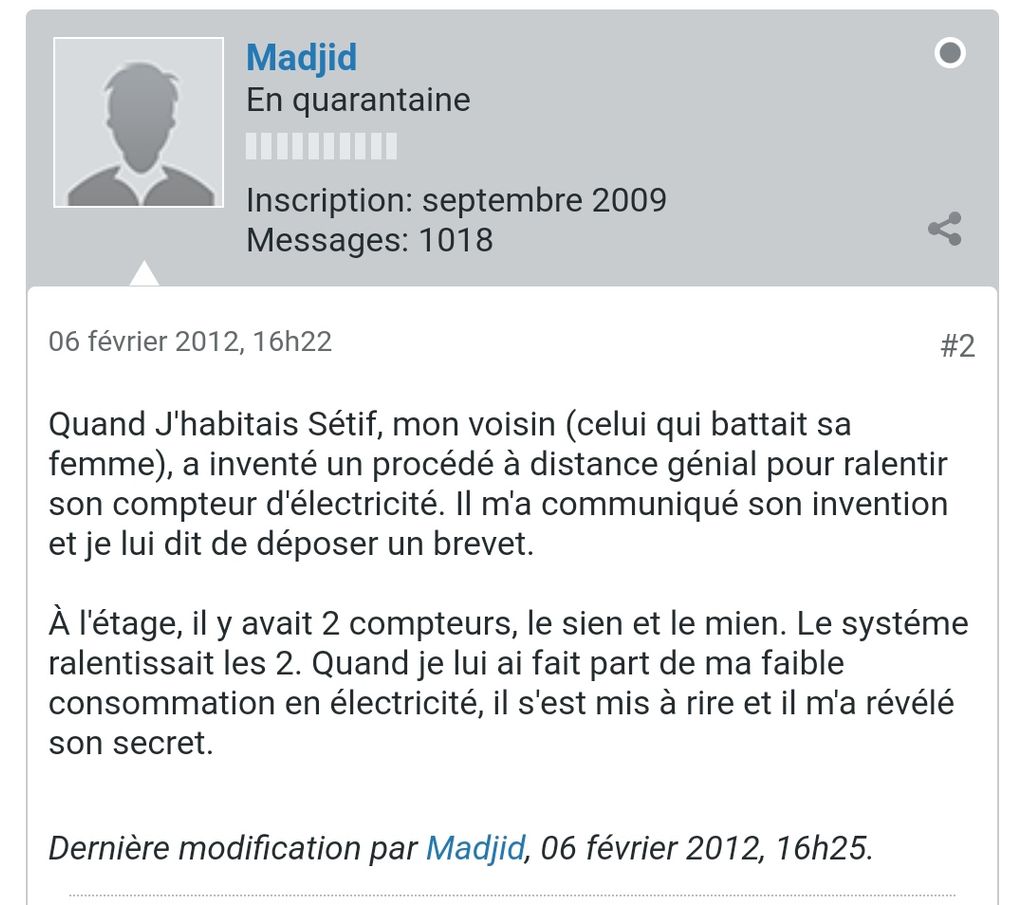Click the second paragraph starting 'À l'étage'
1024x905 pixels.
point(508,683)
